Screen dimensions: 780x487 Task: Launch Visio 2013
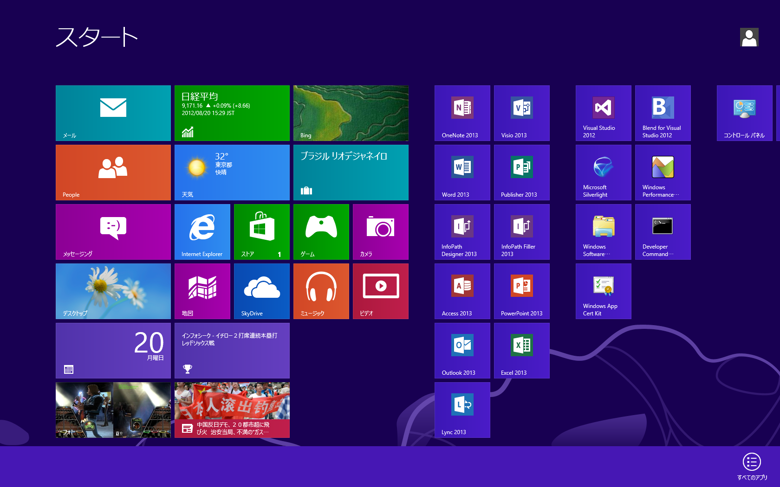pyautogui.click(x=522, y=113)
